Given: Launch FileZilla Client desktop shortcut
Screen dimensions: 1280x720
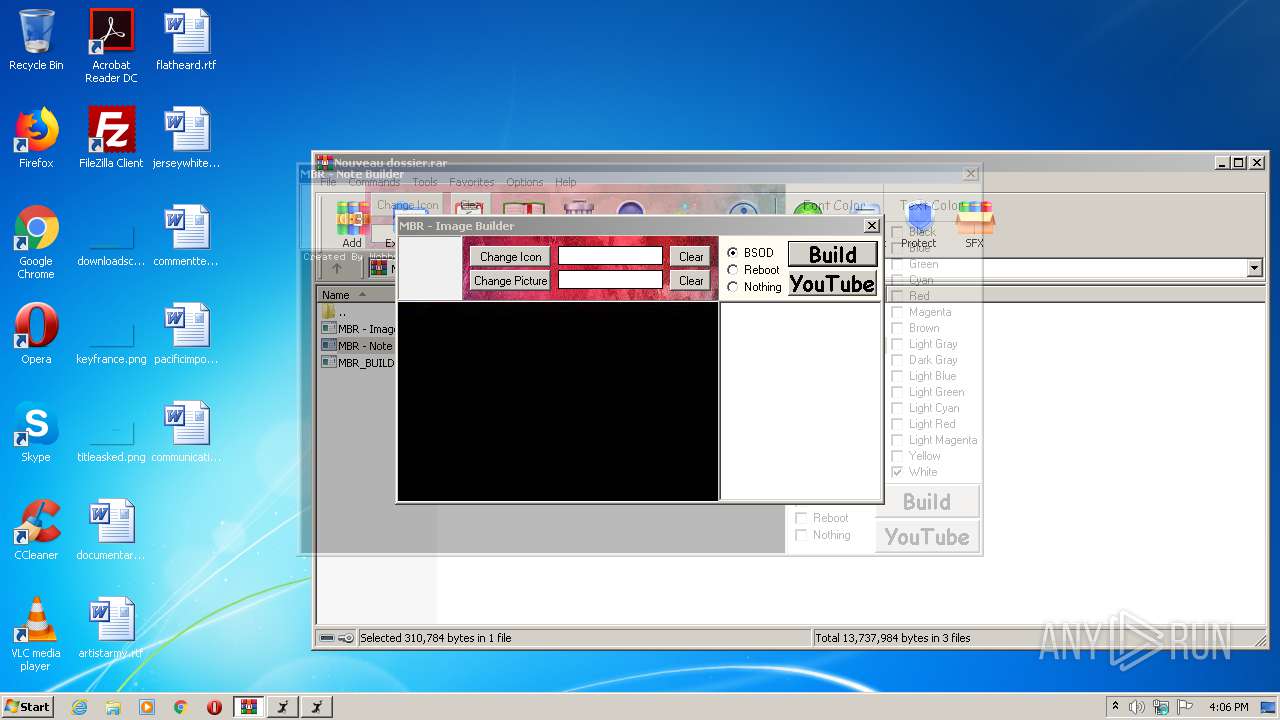Looking at the screenshot, I should pyautogui.click(x=111, y=138).
